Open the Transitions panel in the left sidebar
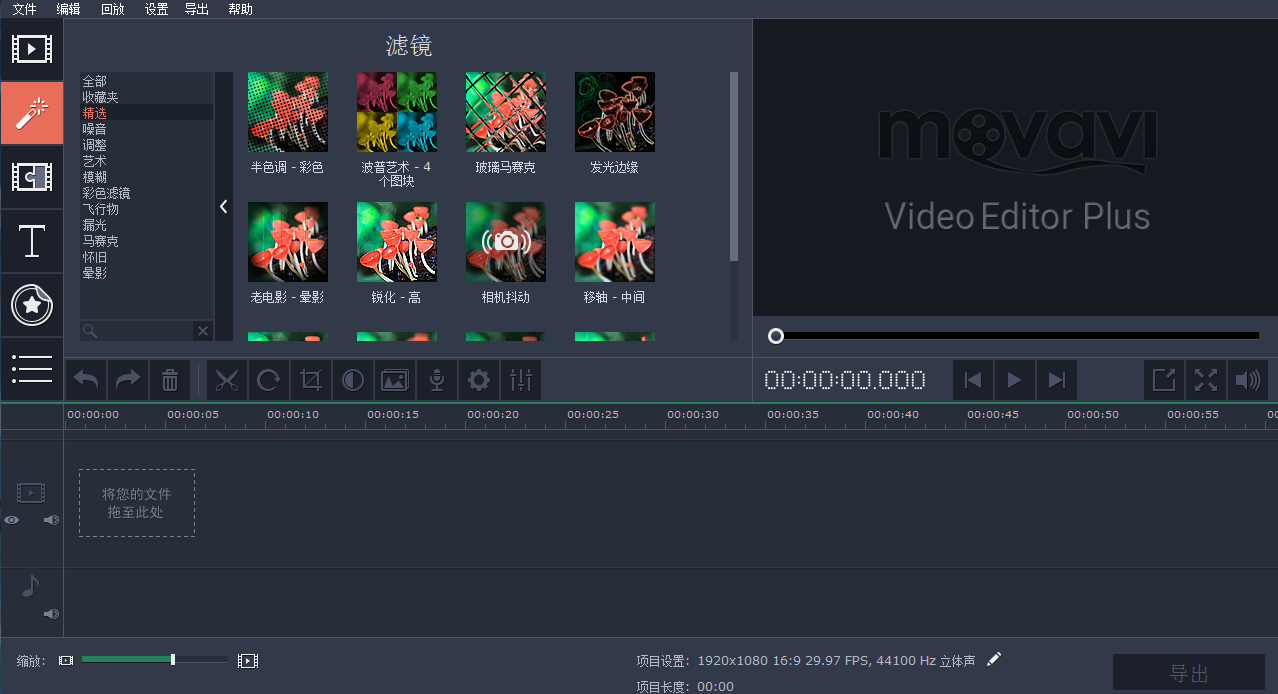Screen dimensions: 1278x694 (31, 177)
